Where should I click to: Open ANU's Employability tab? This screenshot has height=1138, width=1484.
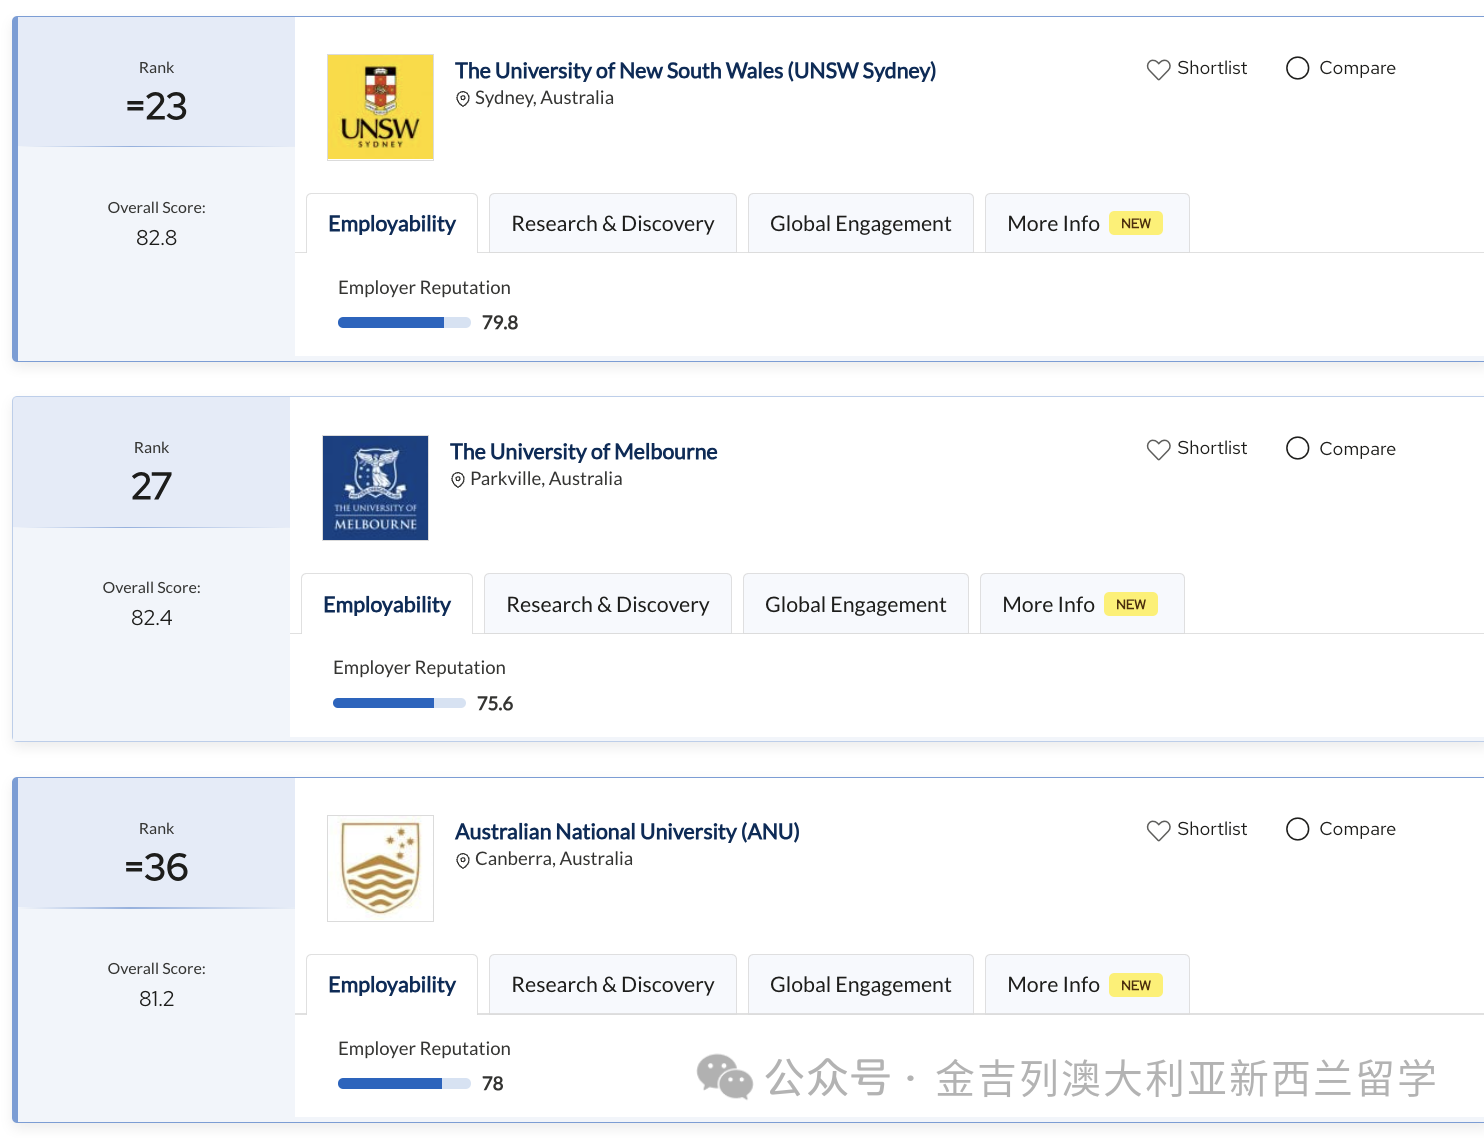point(392,984)
